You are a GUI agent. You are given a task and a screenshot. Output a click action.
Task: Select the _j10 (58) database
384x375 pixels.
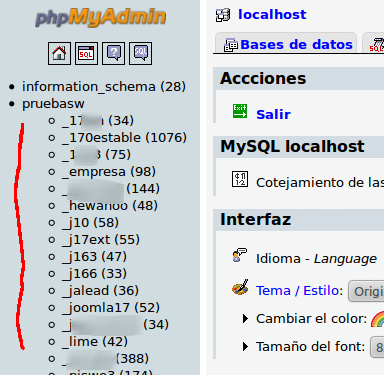pos(90,223)
